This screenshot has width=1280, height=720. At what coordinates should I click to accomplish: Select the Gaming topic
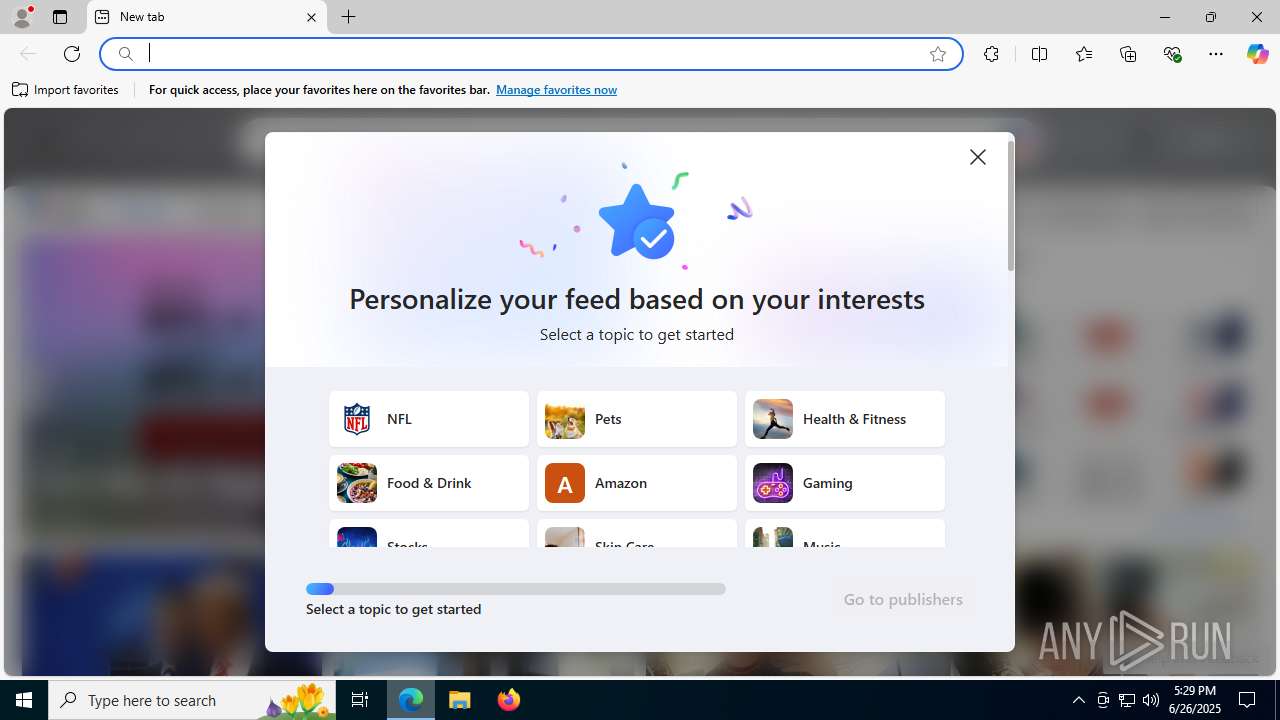click(845, 483)
